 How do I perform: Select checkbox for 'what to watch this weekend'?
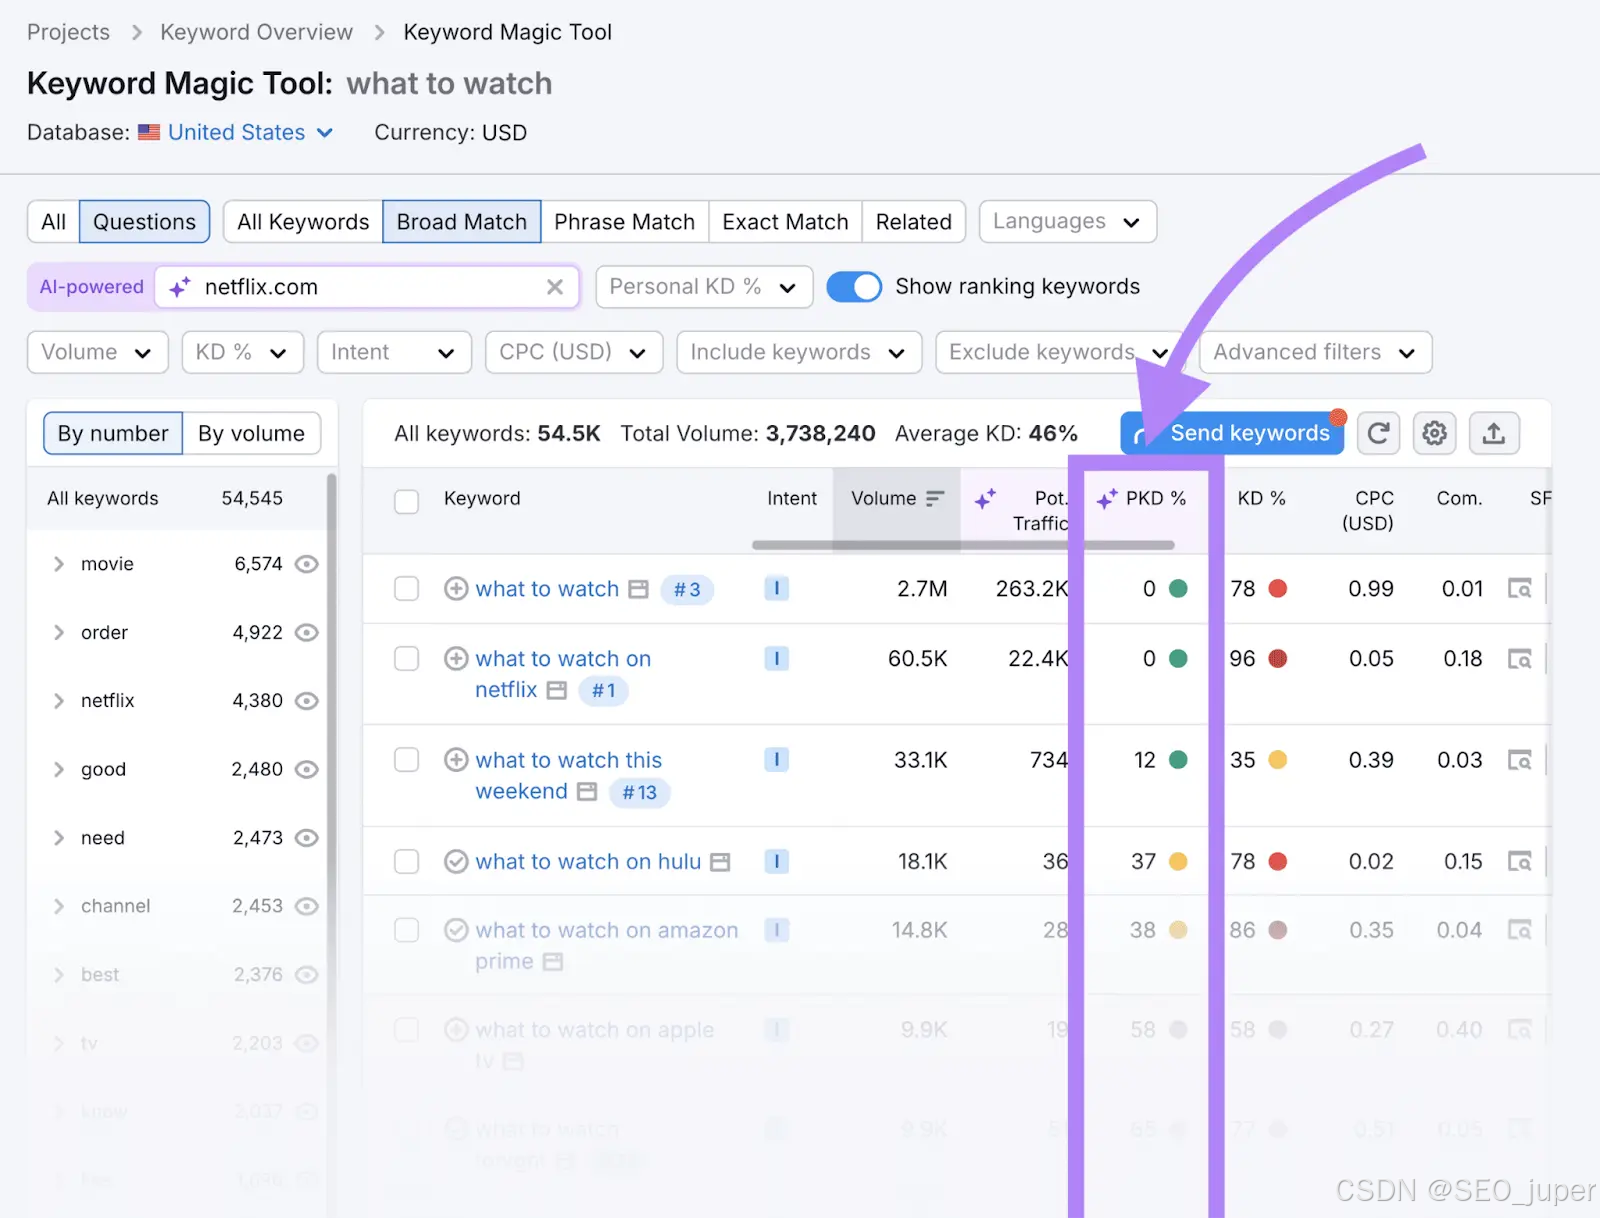coord(406,760)
